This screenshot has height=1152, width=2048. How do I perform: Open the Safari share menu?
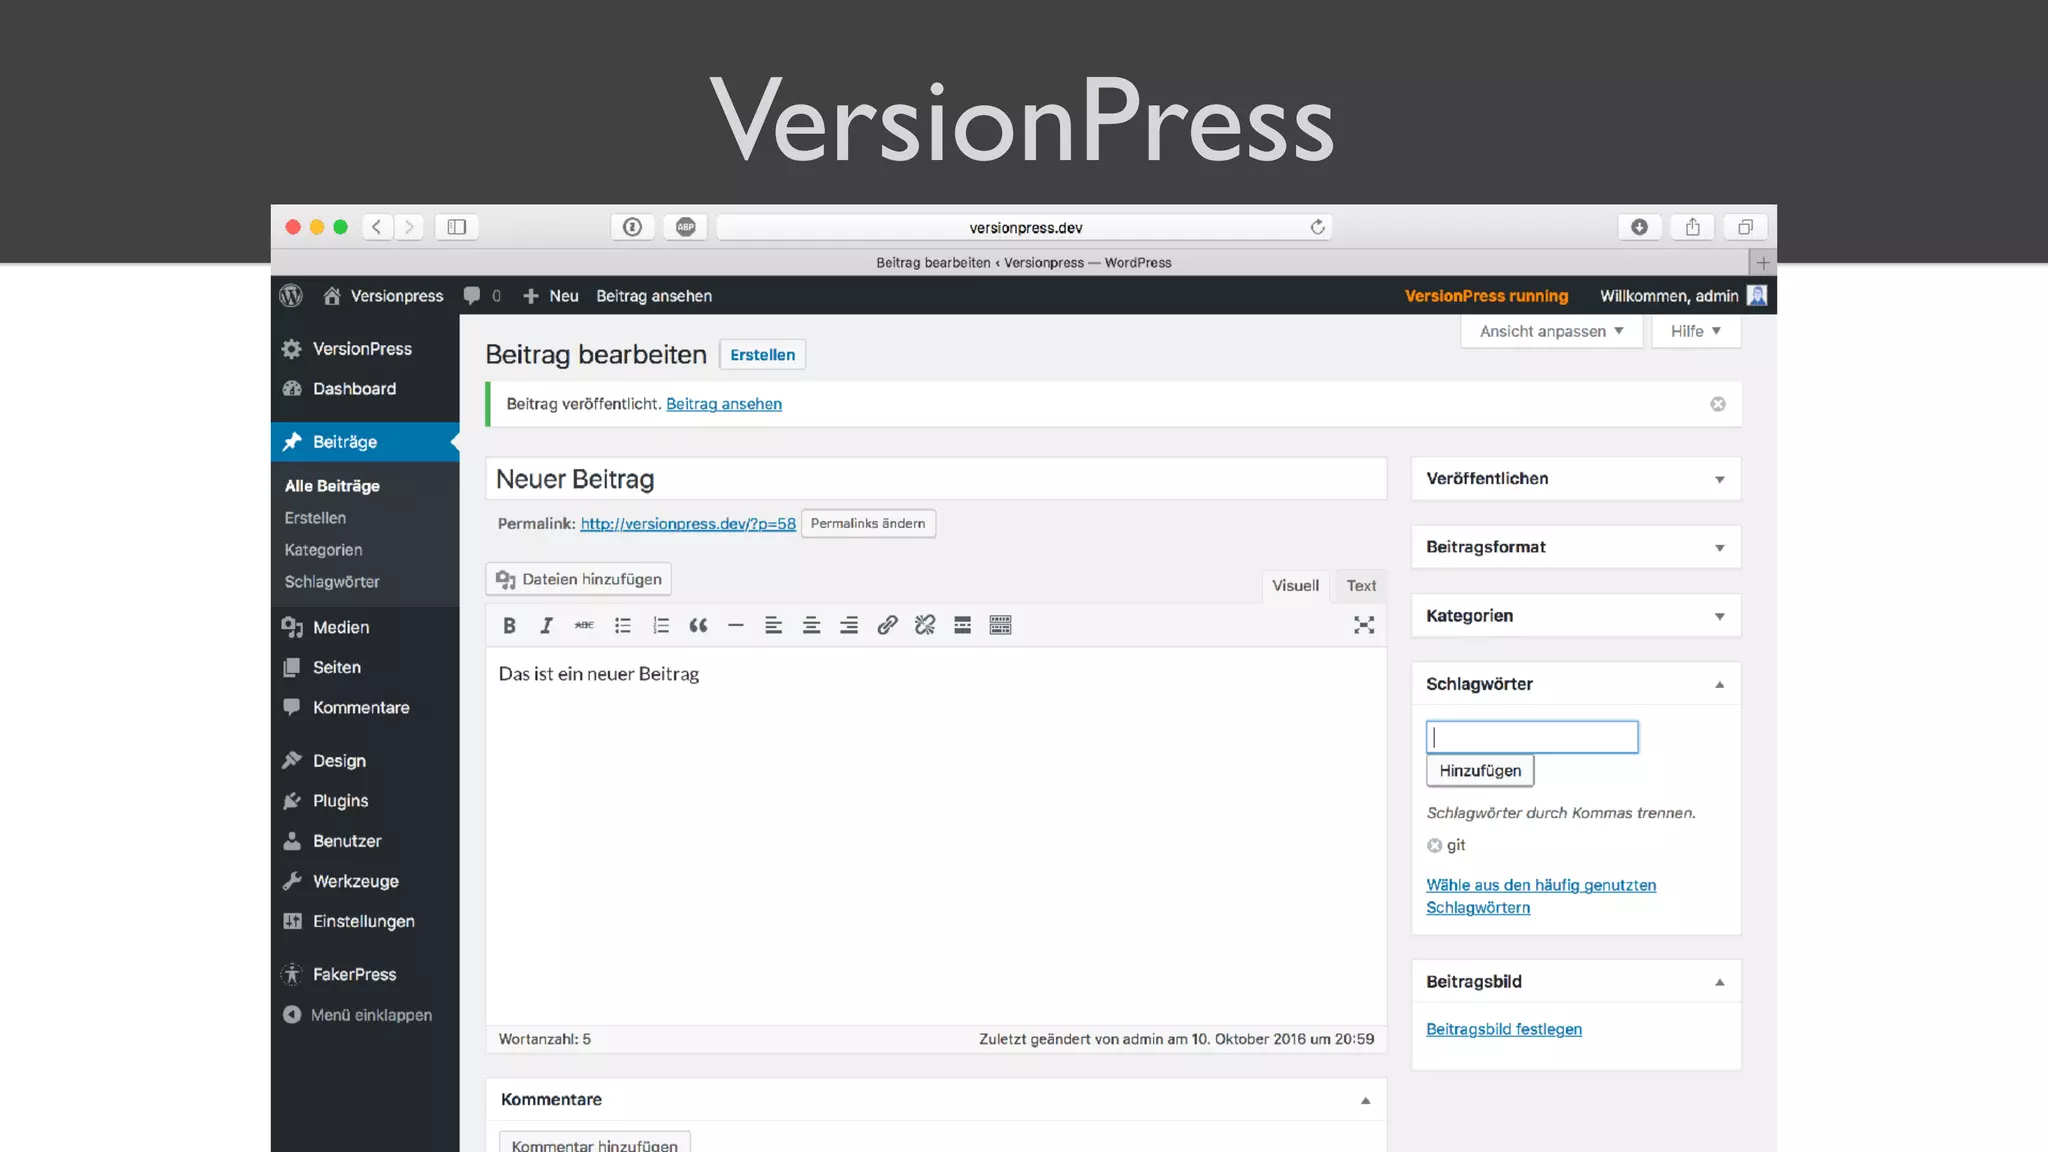click(x=1693, y=227)
